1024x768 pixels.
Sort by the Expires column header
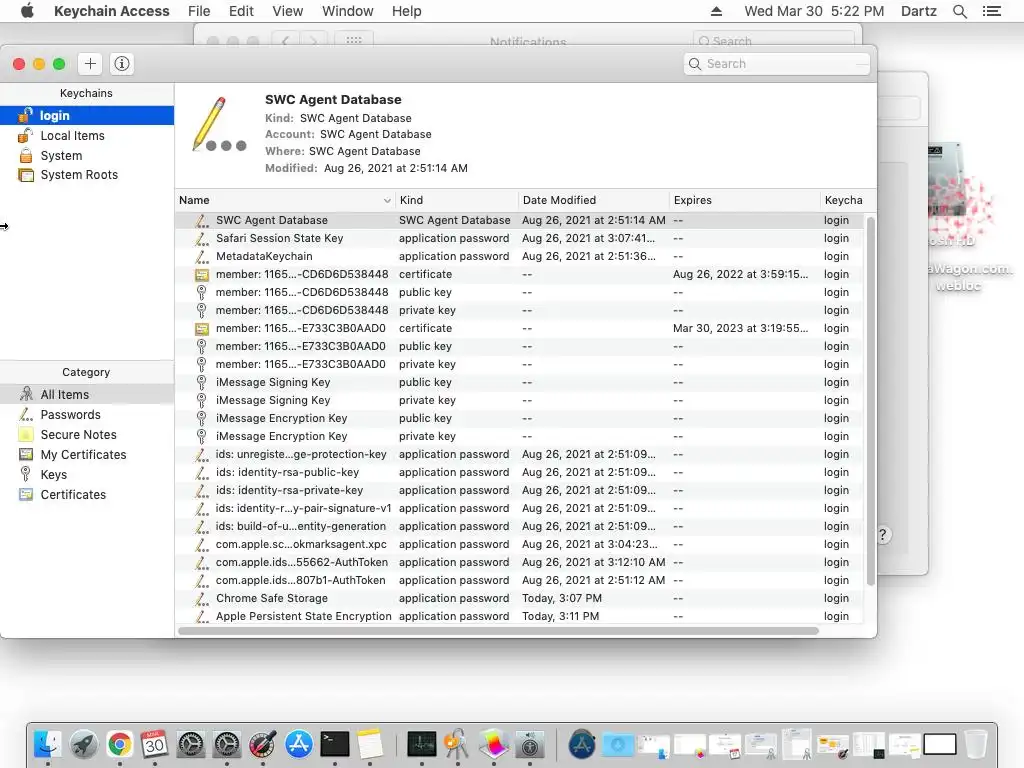pyautogui.click(x=744, y=200)
